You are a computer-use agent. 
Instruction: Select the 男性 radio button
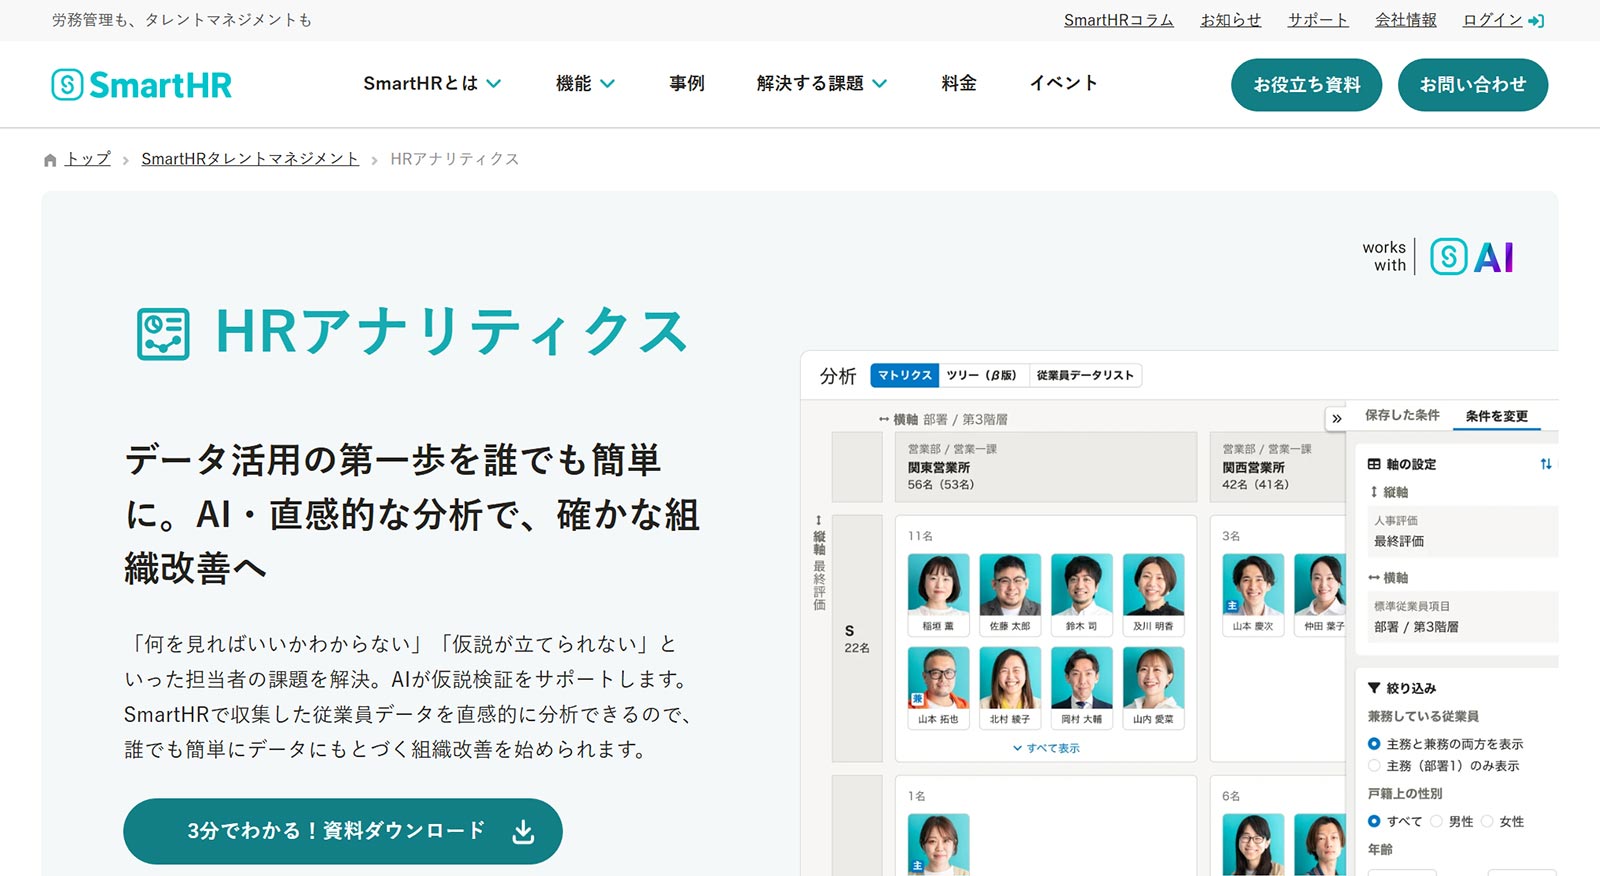(1436, 821)
